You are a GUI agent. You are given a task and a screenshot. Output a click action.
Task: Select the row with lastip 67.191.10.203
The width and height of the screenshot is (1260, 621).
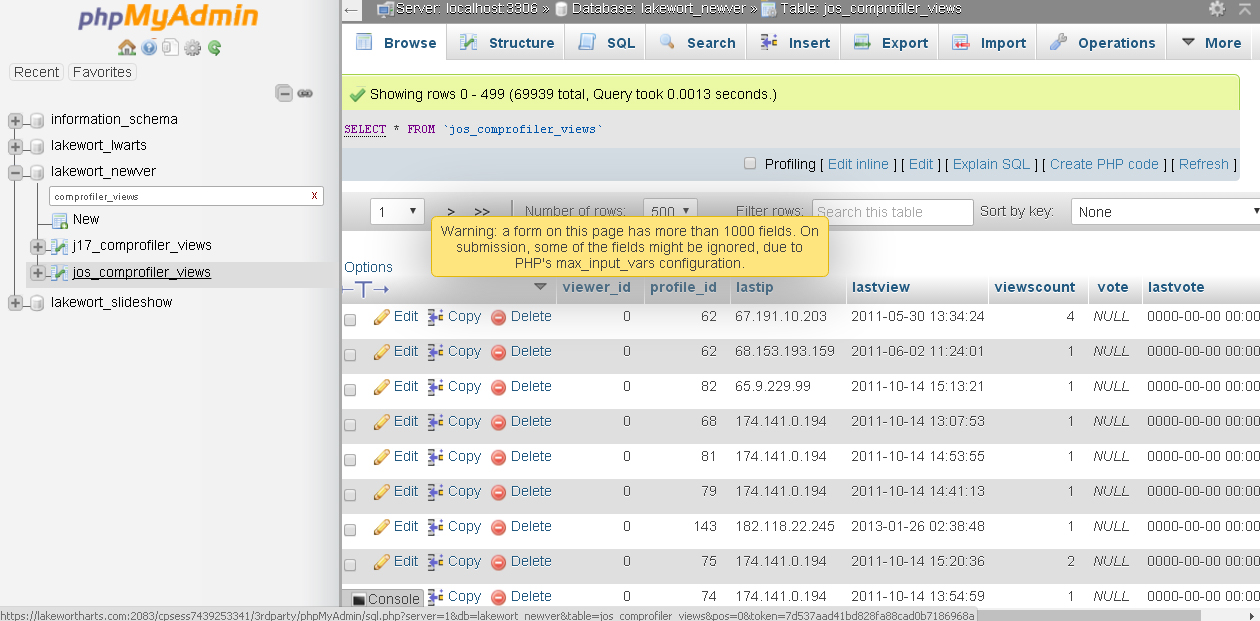click(350, 320)
